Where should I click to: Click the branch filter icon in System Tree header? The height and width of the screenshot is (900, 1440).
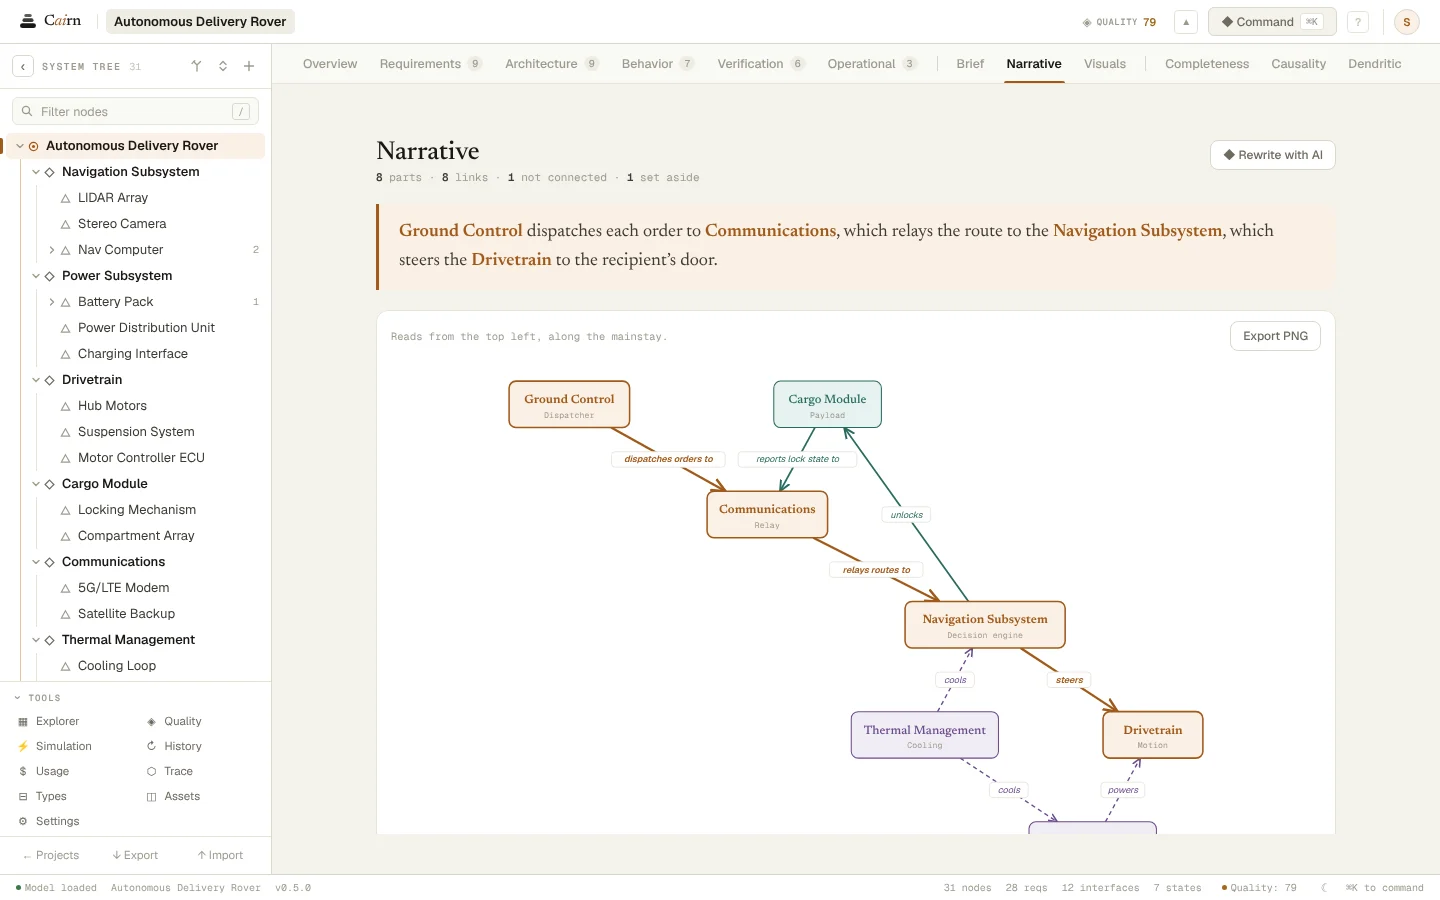(x=196, y=67)
